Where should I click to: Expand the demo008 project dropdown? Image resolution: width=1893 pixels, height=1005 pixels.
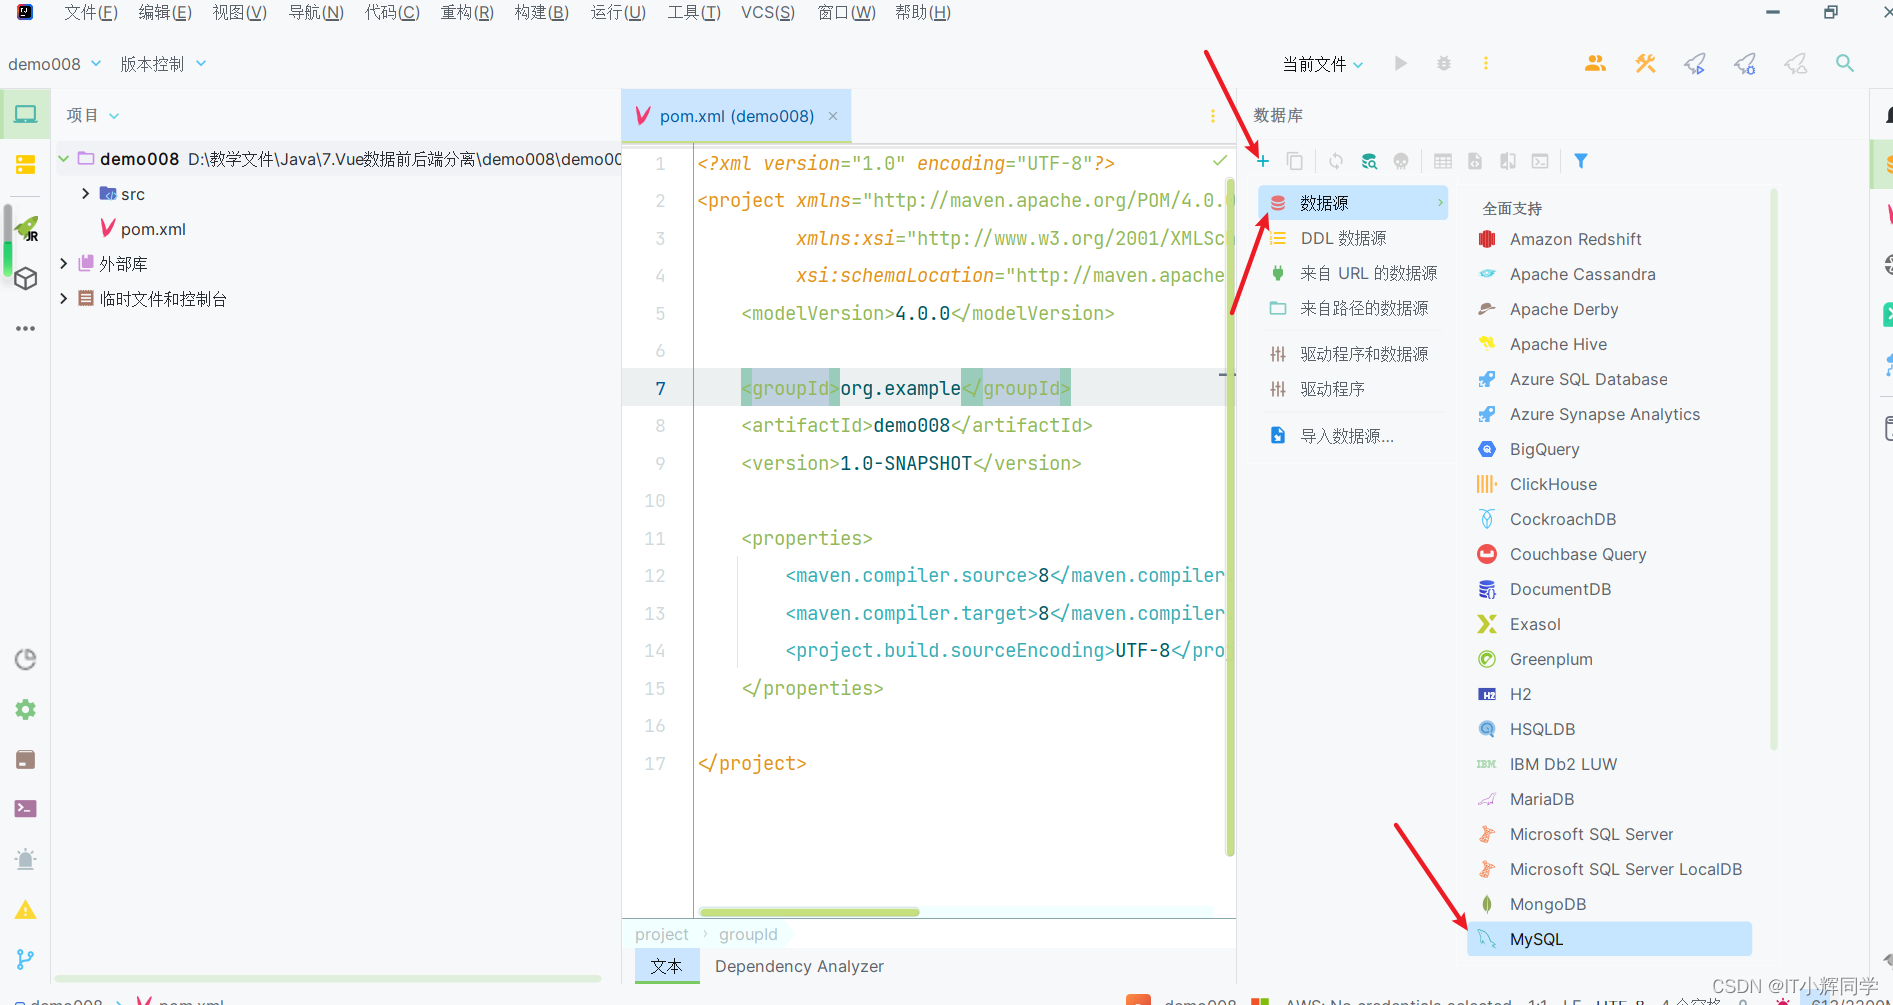(55, 64)
